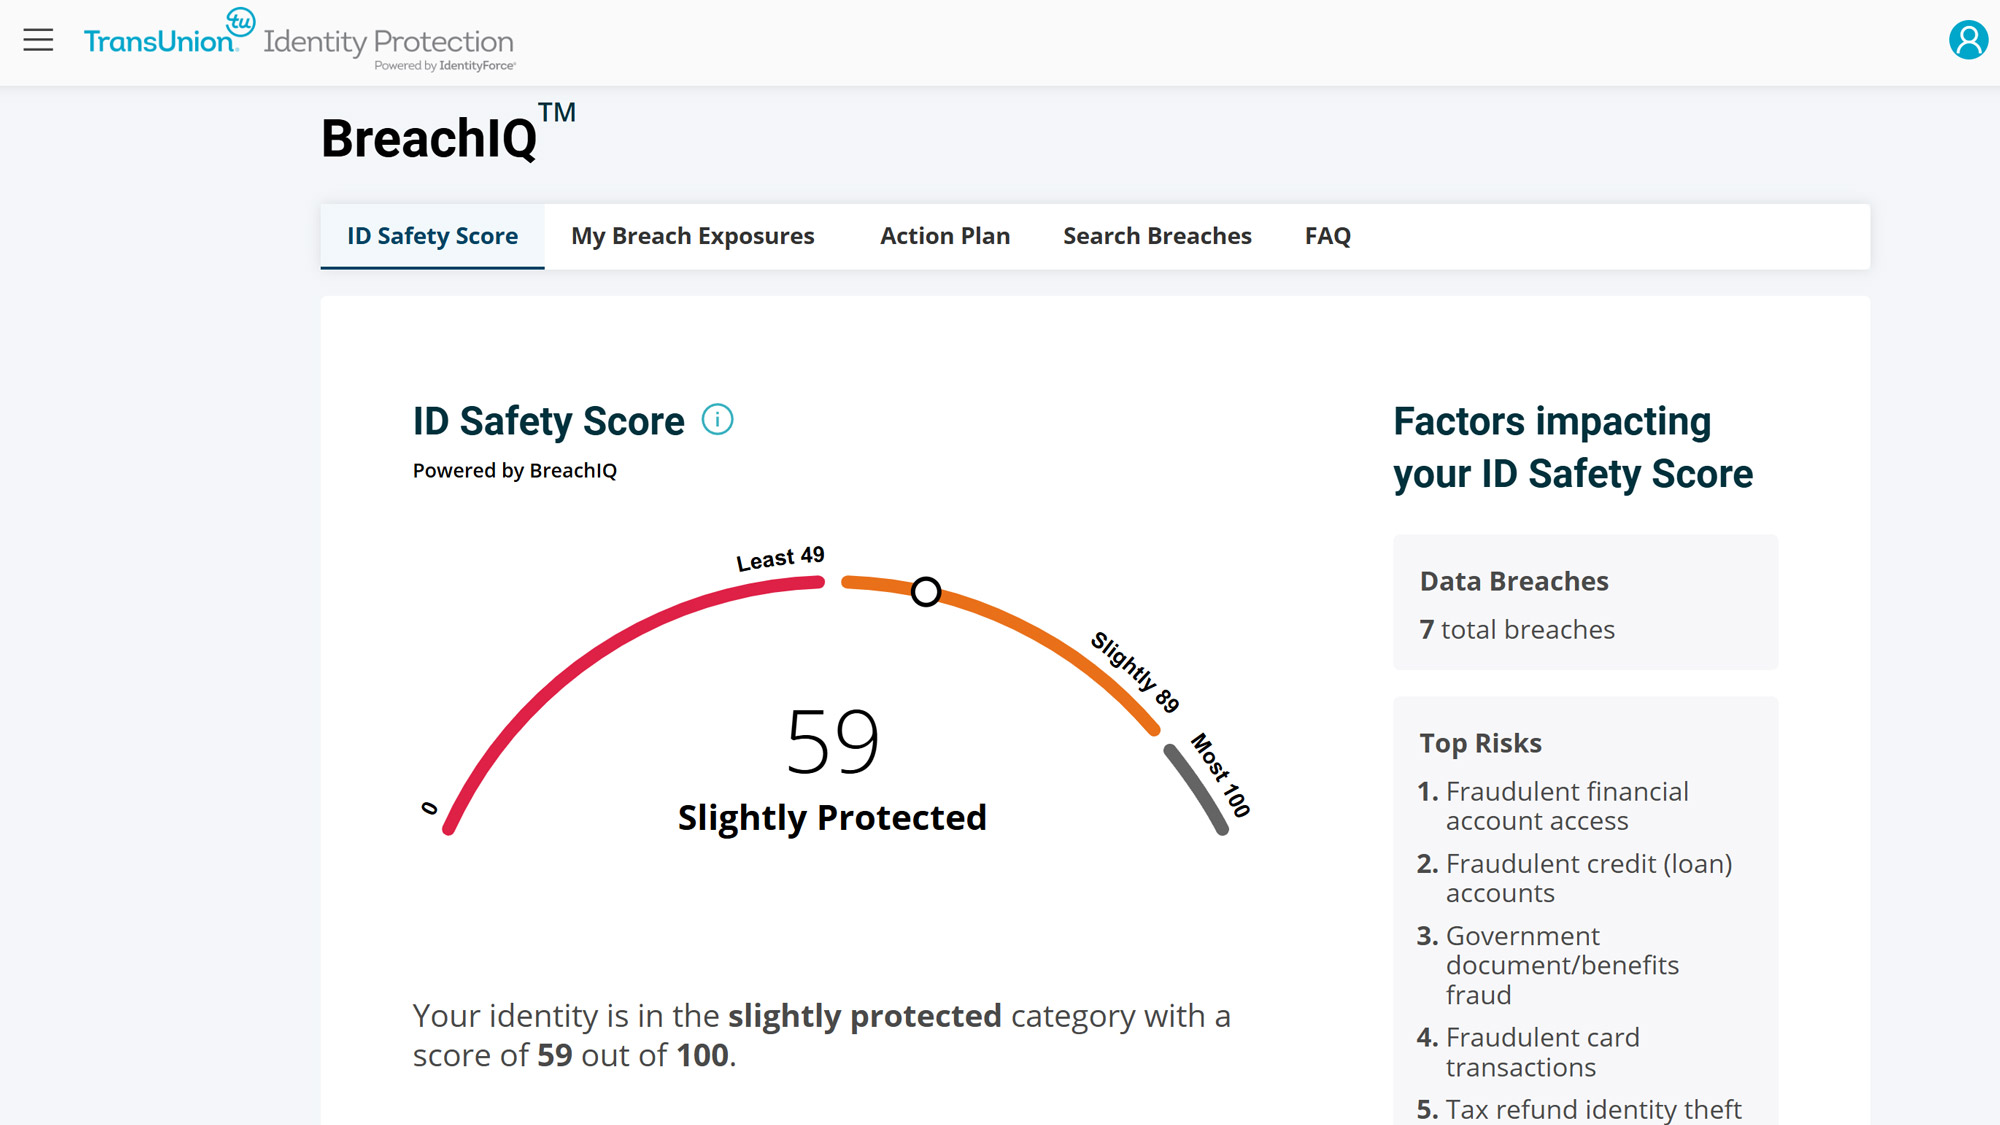2000x1125 pixels.
Task: Click the Data Breaches card
Action: [1585, 602]
